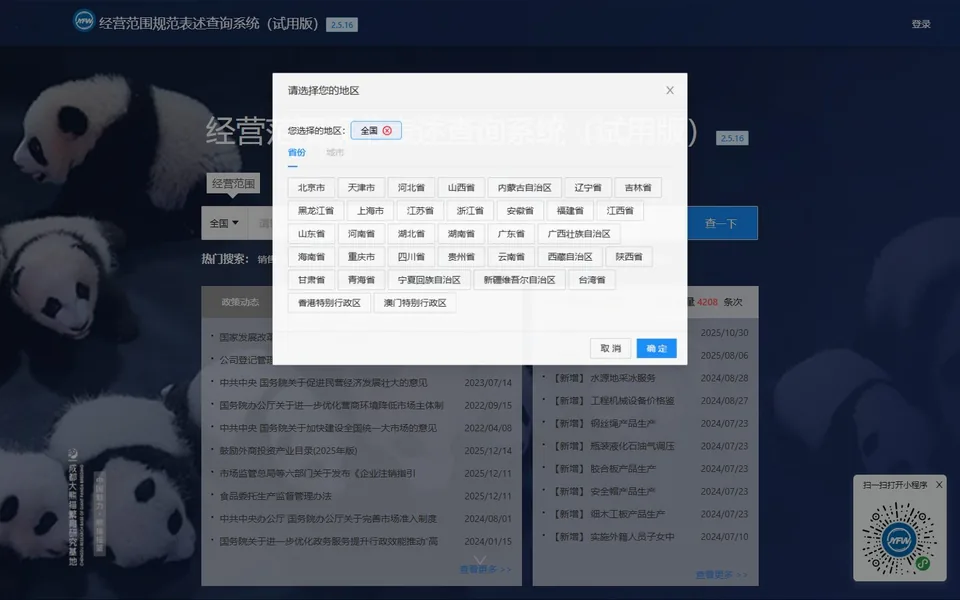
Task: Pick 辽宁省 region
Action: [588, 188]
